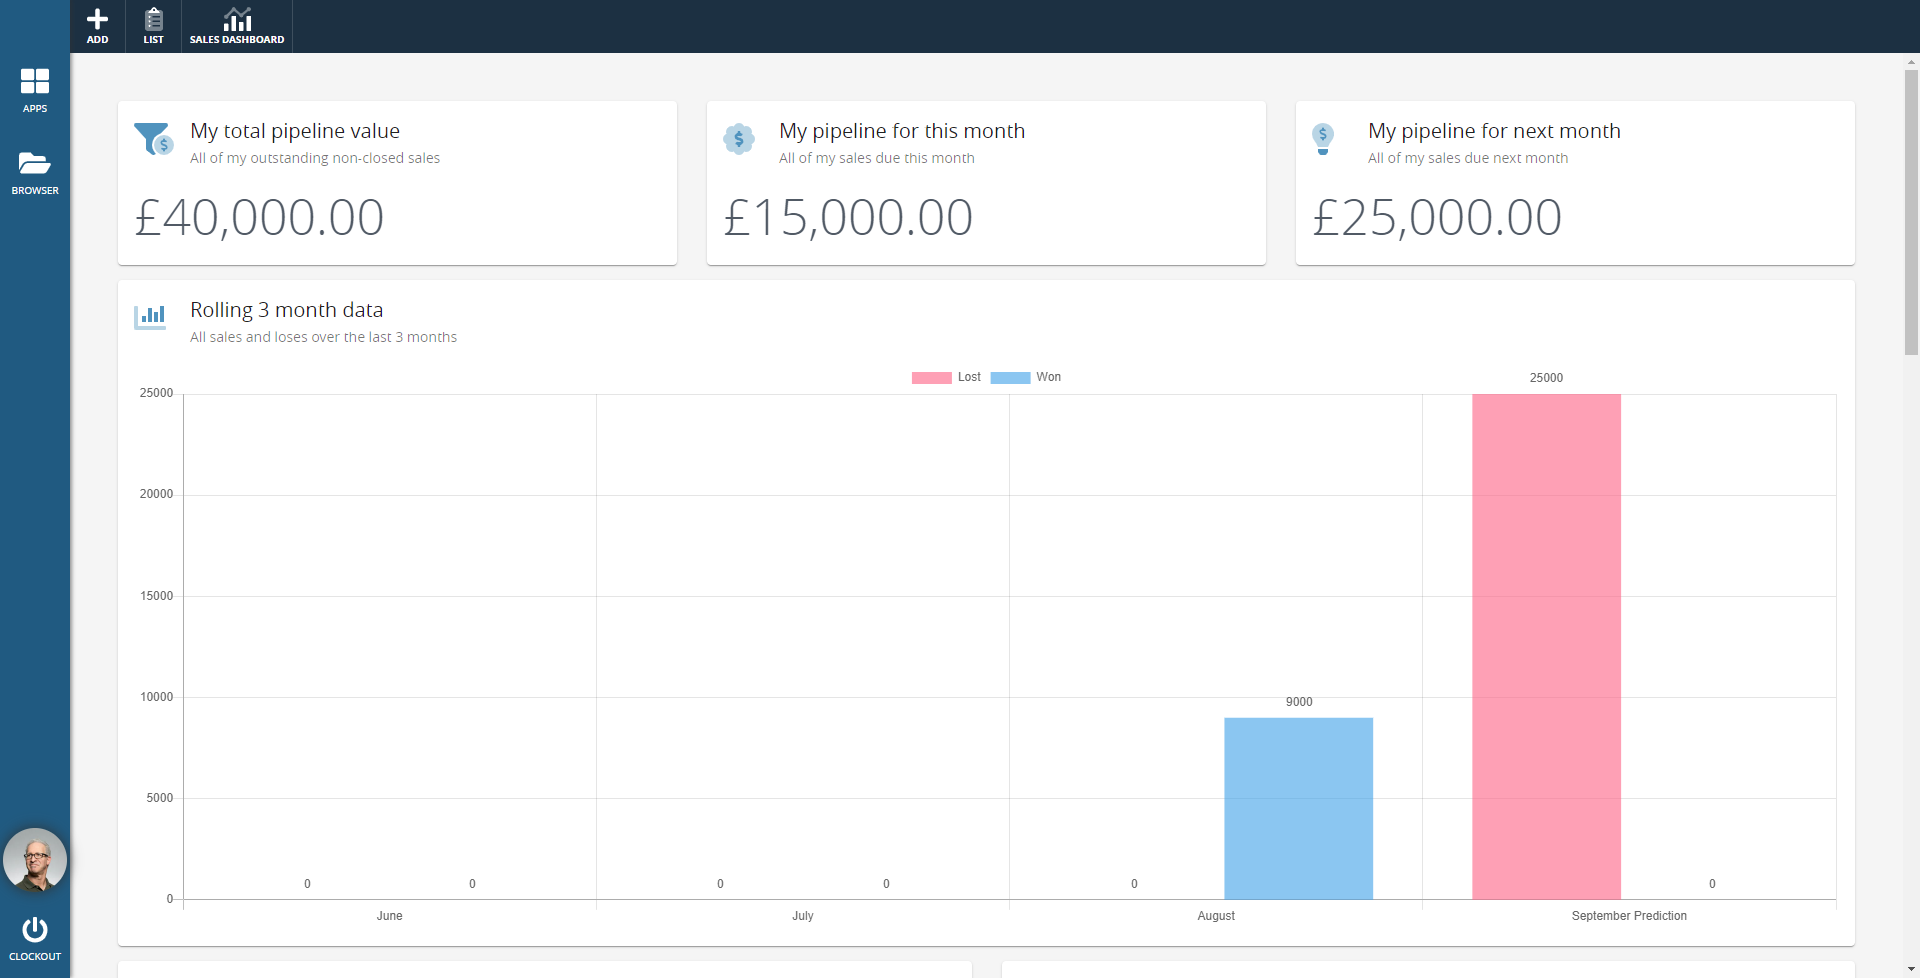The height and width of the screenshot is (978, 1920).
Task: Click the £40,000.00 total pipeline value
Action: 260,218
